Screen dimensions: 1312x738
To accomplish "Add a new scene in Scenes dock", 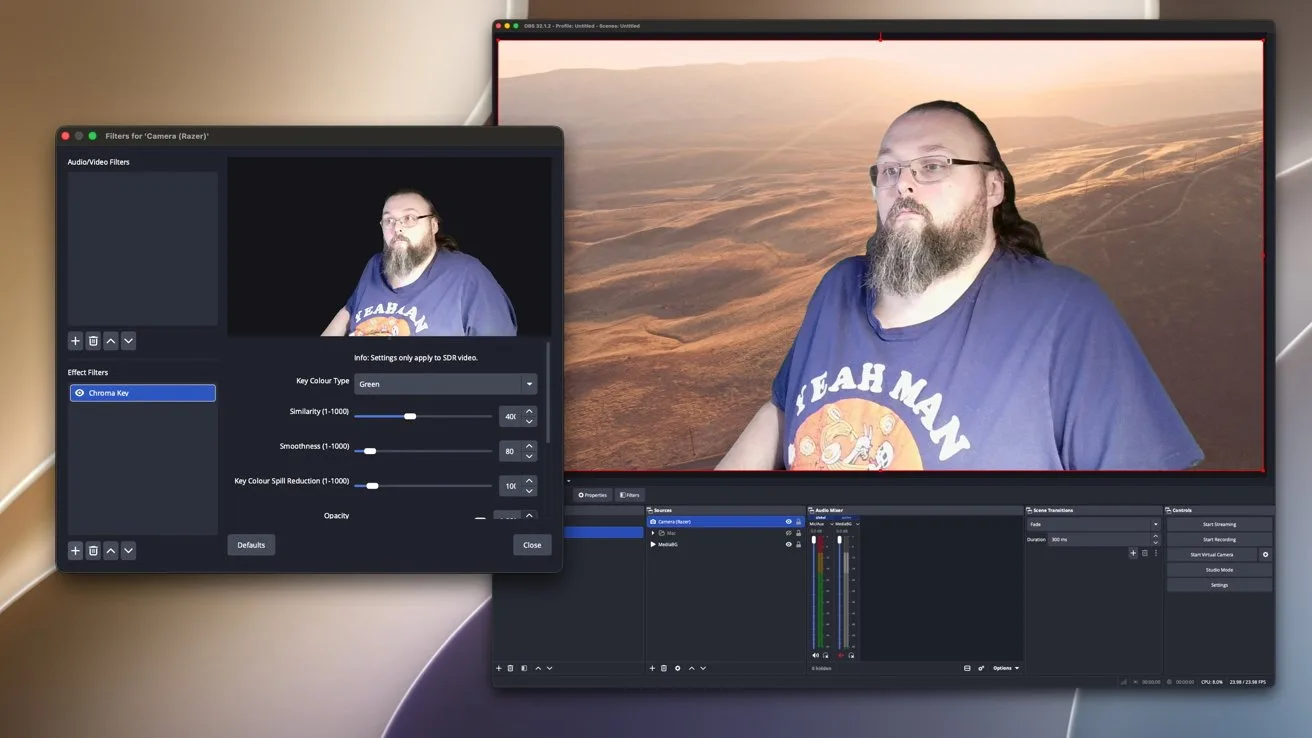I will point(499,668).
